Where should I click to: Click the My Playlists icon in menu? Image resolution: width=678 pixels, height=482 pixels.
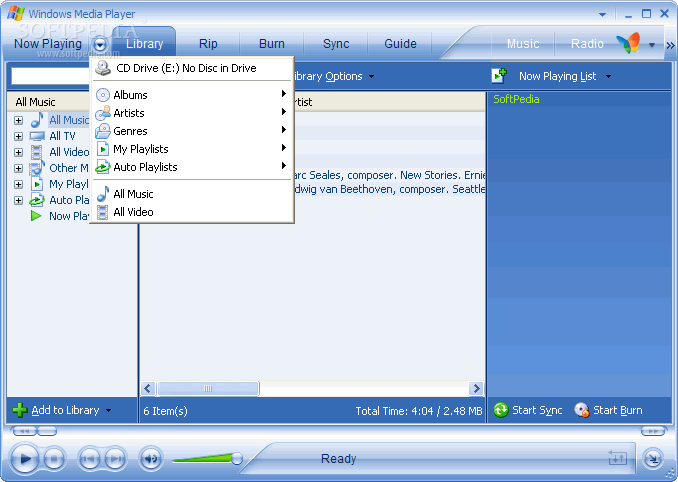pyautogui.click(x=103, y=149)
